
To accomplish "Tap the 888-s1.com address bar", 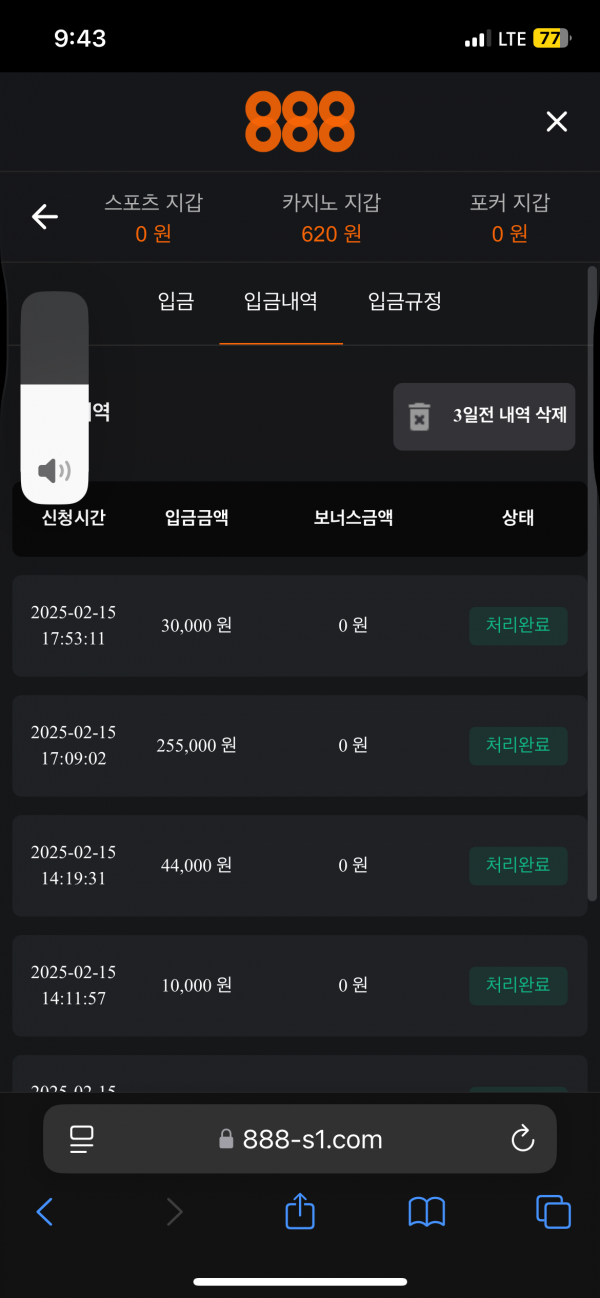I will [300, 1138].
